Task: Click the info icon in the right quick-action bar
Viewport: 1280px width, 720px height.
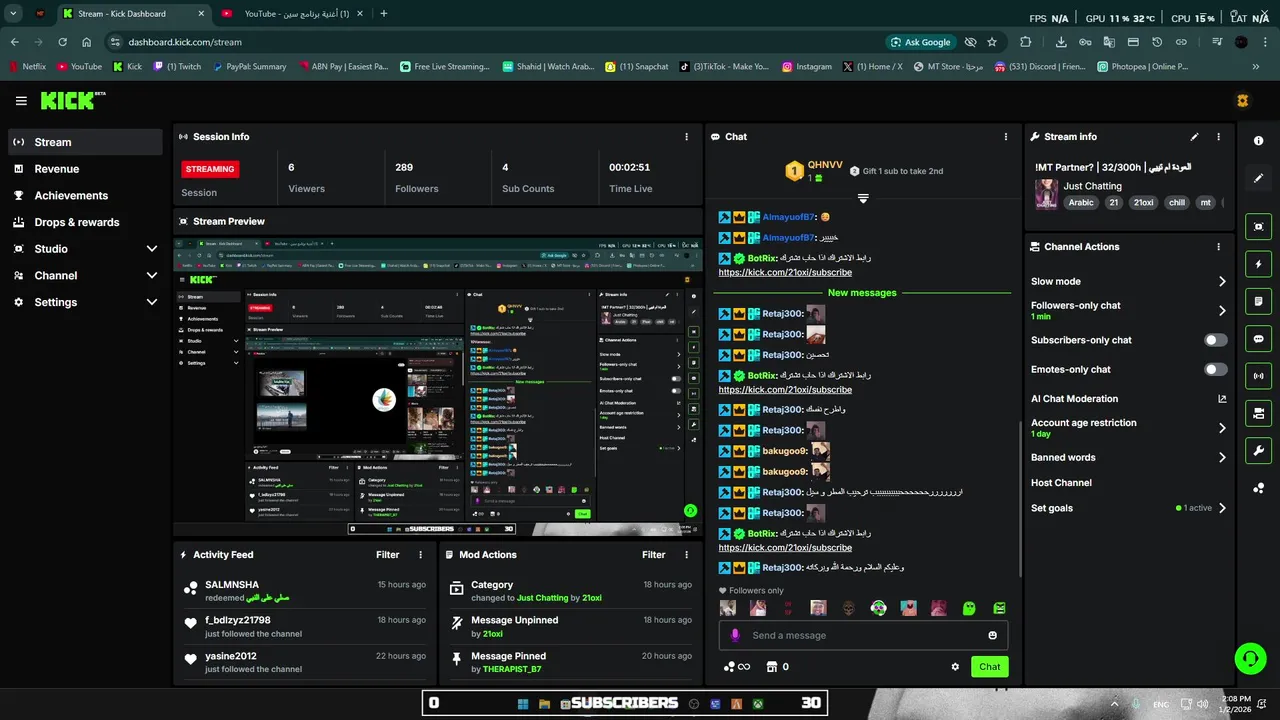Action: [x=1258, y=141]
